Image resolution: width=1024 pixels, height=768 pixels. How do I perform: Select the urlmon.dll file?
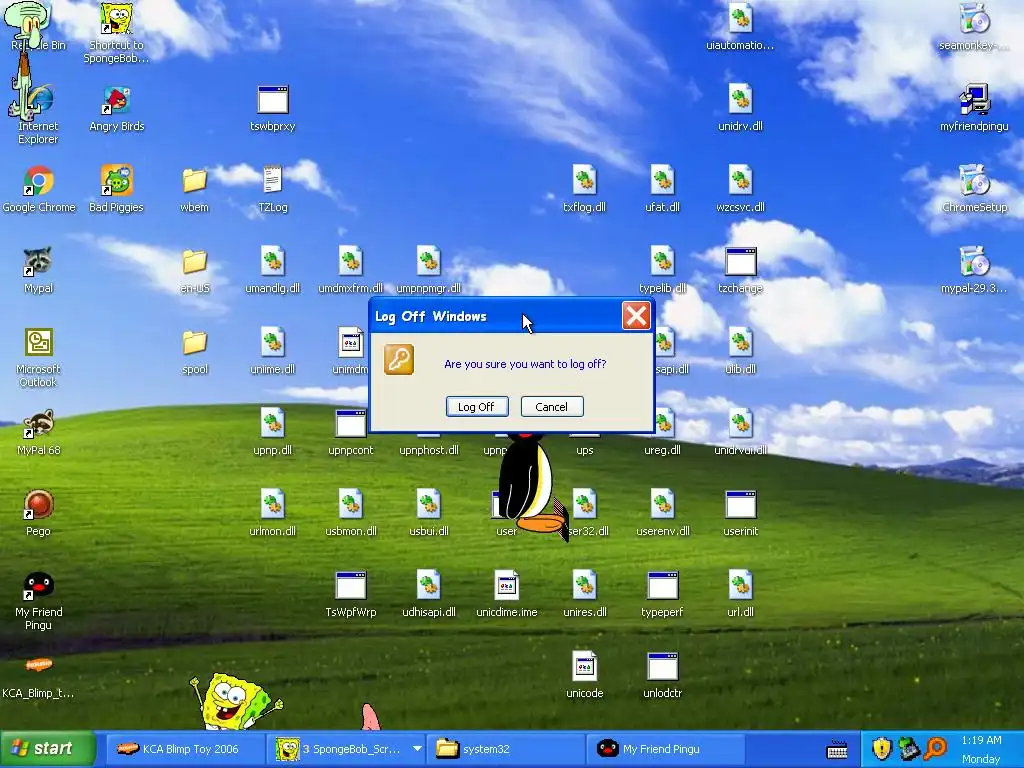[273, 513]
